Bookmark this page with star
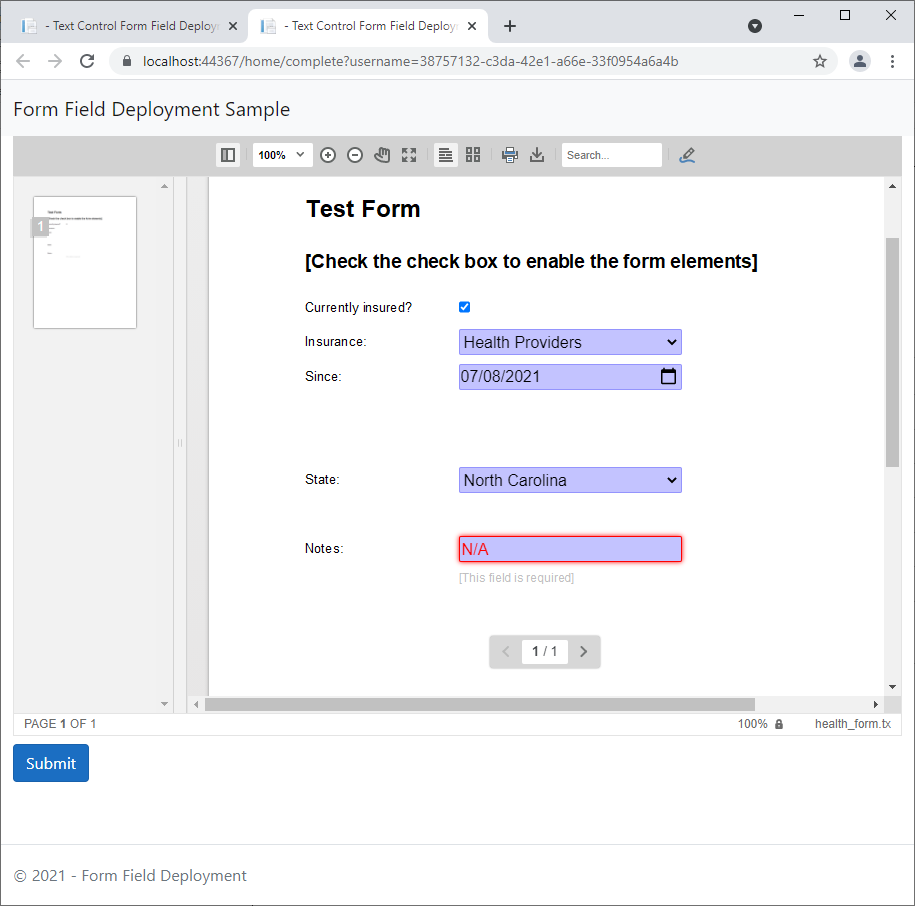The width and height of the screenshot is (915, 906). [820, 61]
